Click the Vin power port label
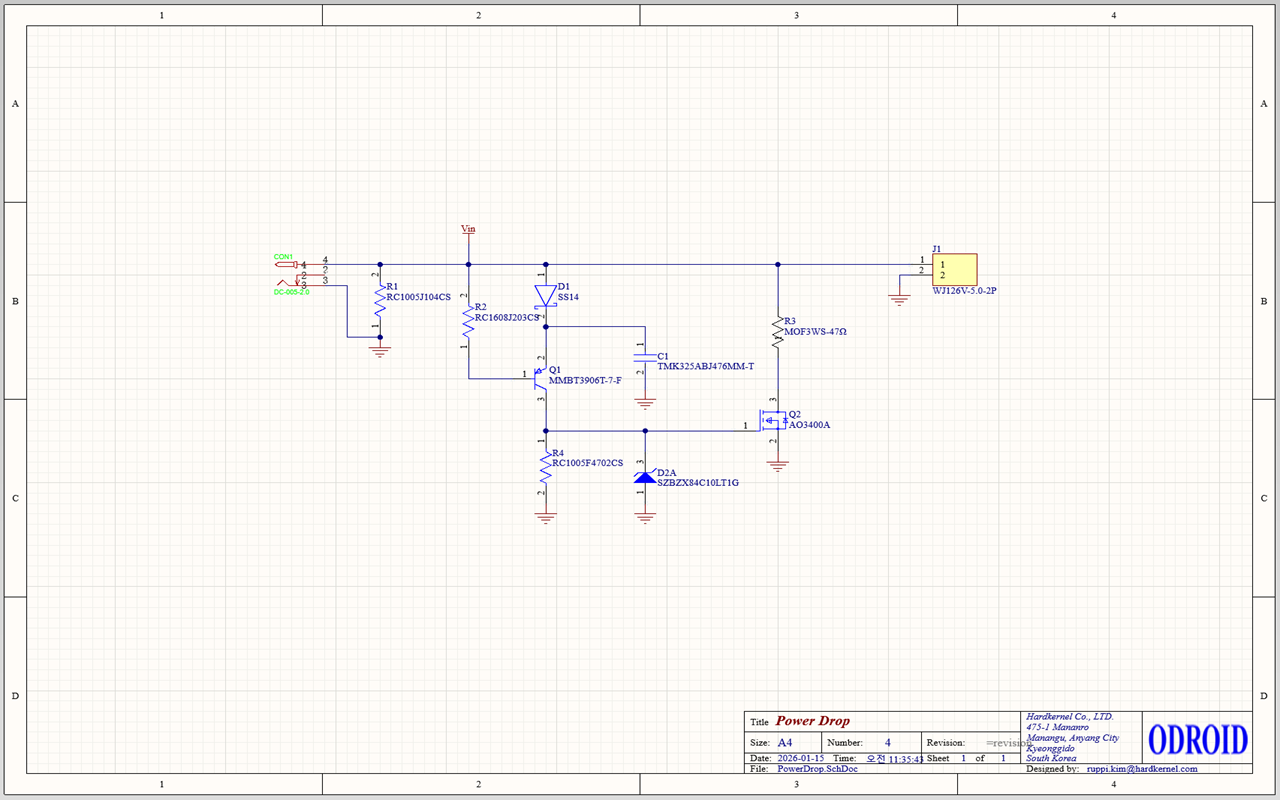This screenshot has width=1280, height=800. click(x=468, y=229)
